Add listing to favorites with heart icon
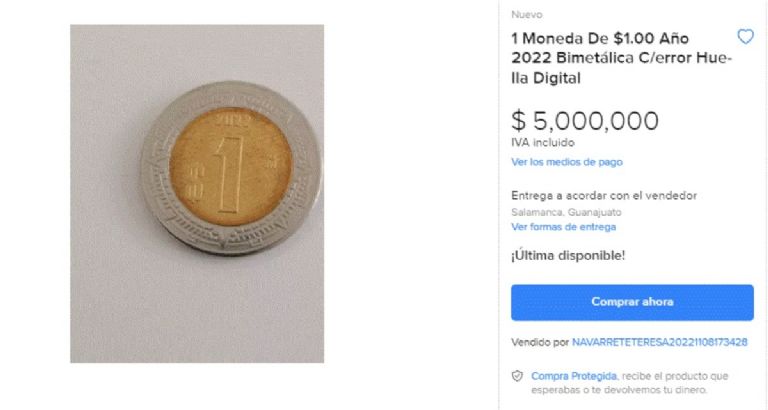The width and height of the screenshot is (768, 410). [745, 37]
